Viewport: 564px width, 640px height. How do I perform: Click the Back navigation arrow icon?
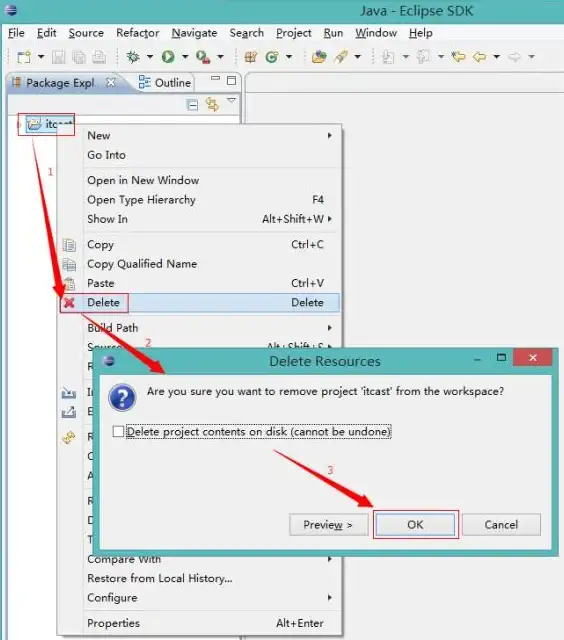(x=480, y=57)
